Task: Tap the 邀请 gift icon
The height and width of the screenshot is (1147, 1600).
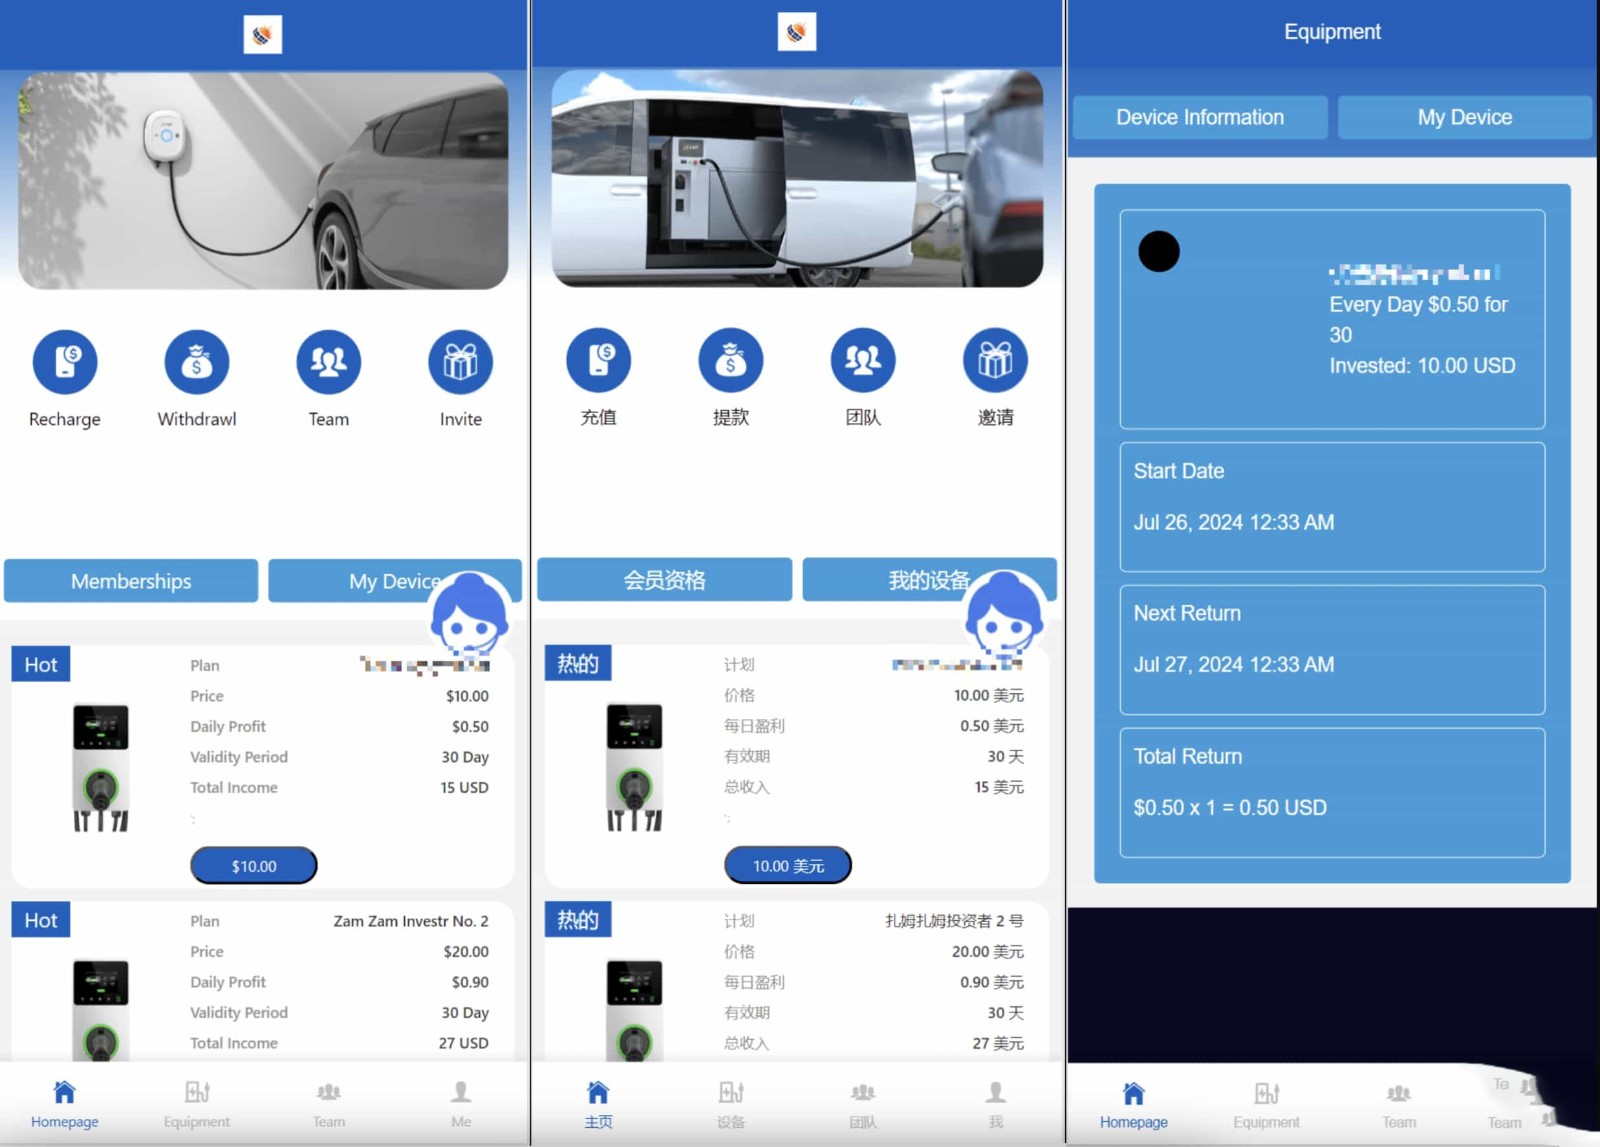Action: pos(995,360)
